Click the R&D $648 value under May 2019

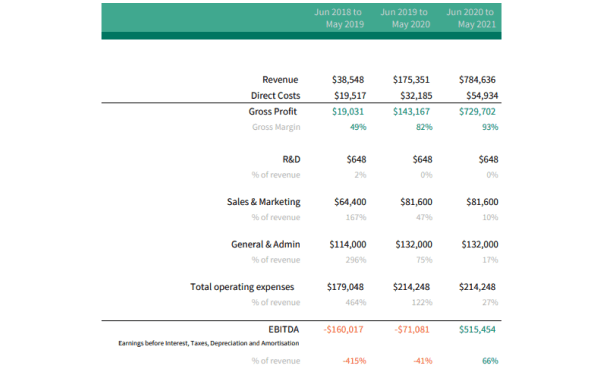[357, 159]
